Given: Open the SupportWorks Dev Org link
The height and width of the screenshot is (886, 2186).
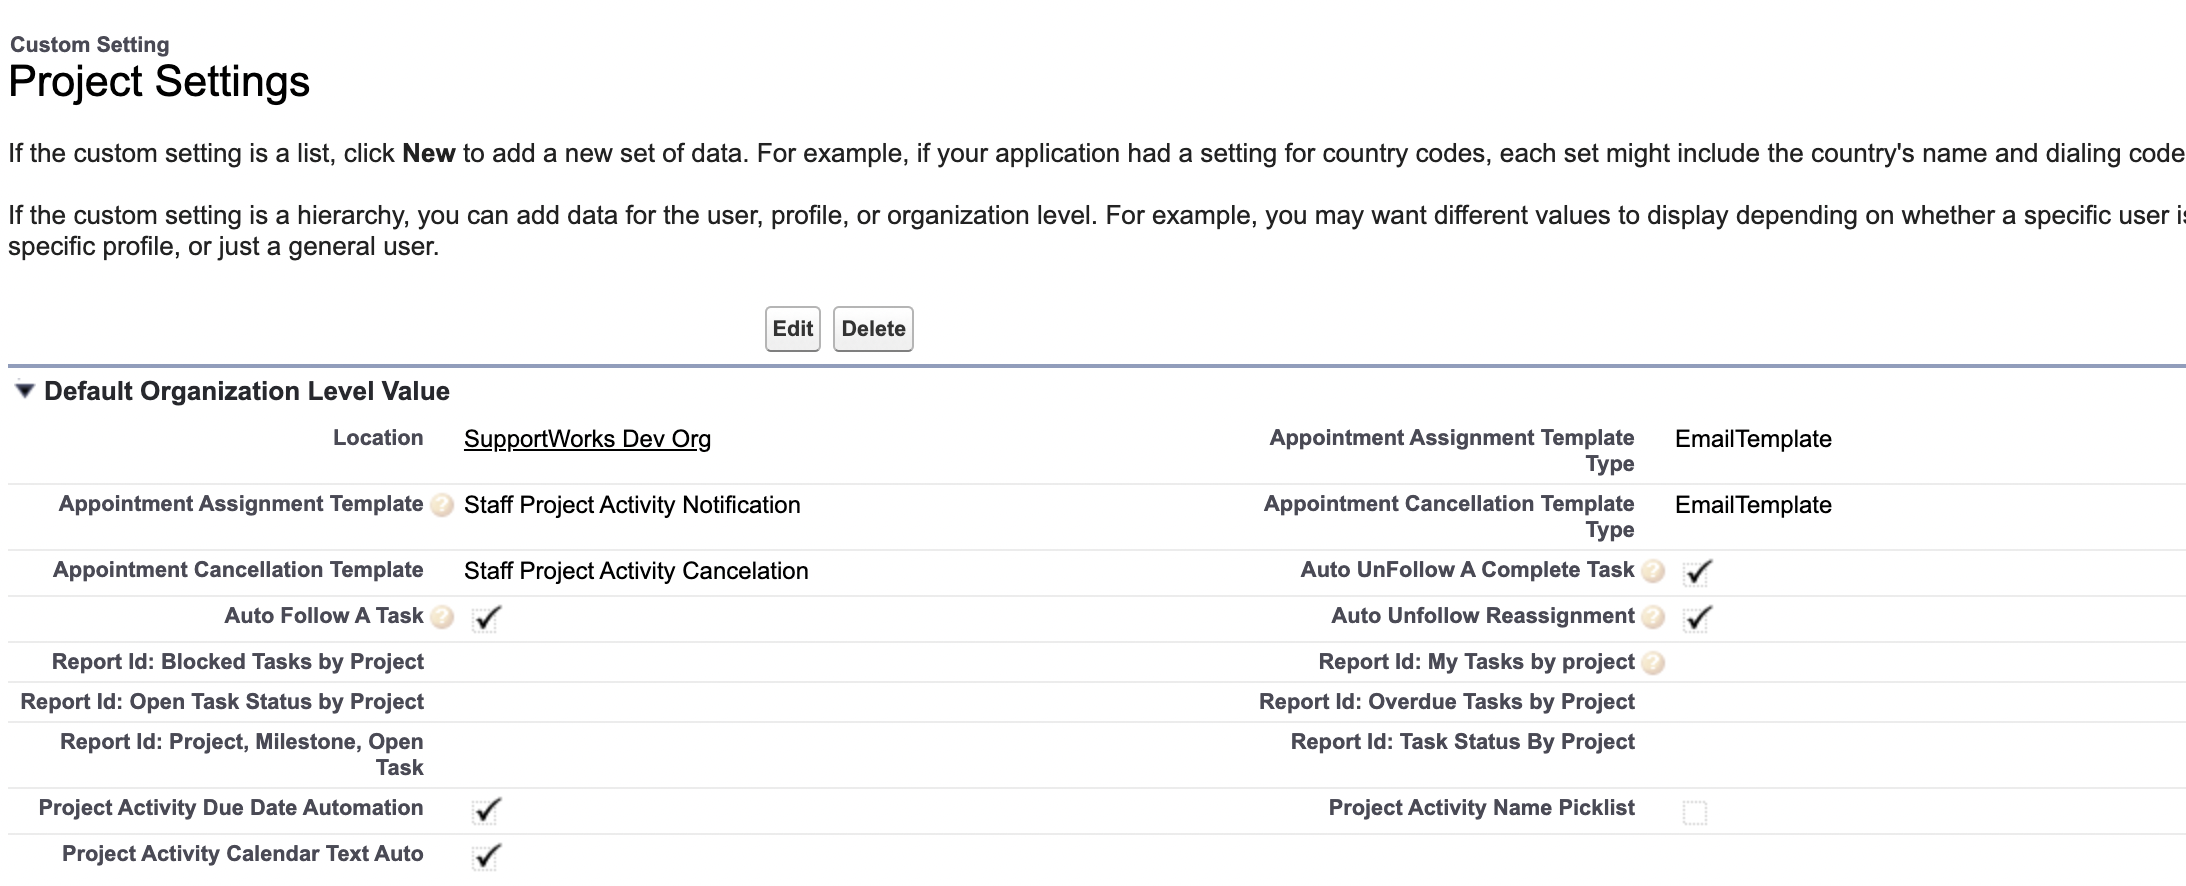Looking at the screenshot, I should pos(587,439).
